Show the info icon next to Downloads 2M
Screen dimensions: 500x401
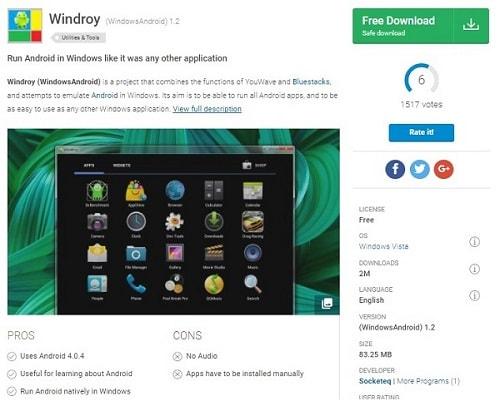click(474, 269)
